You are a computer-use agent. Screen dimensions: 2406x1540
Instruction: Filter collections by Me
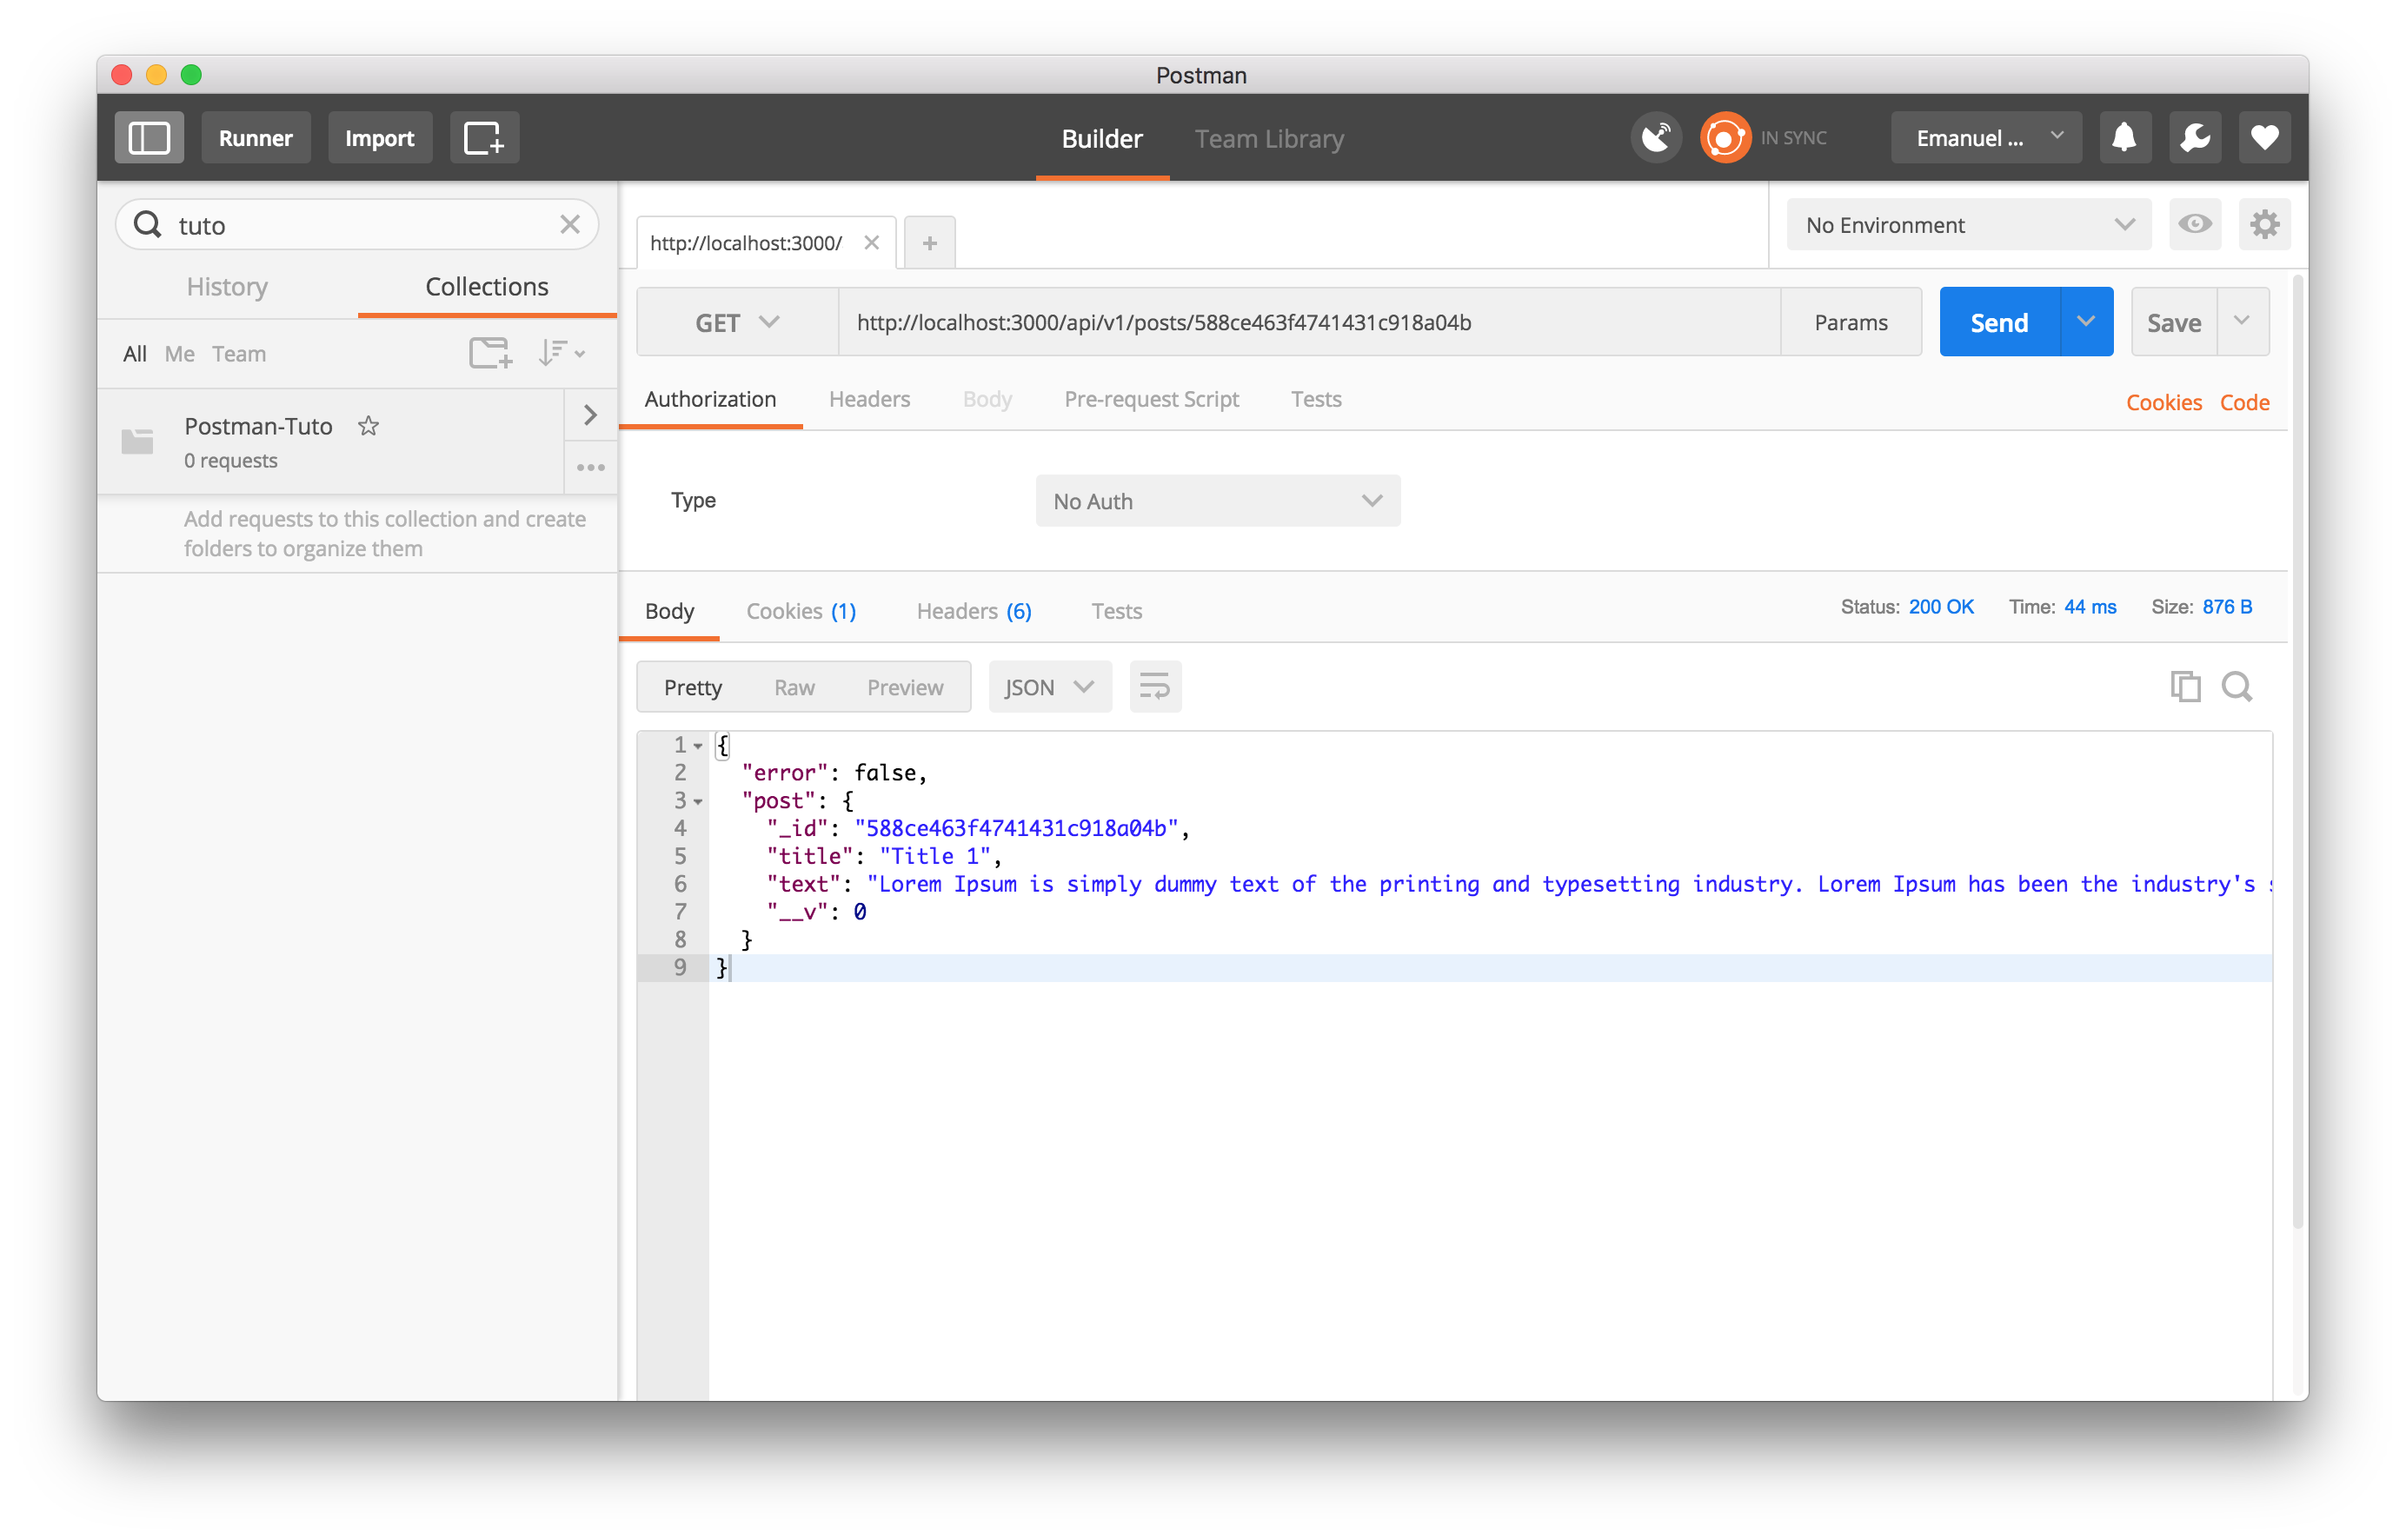[x=179, y=353]
